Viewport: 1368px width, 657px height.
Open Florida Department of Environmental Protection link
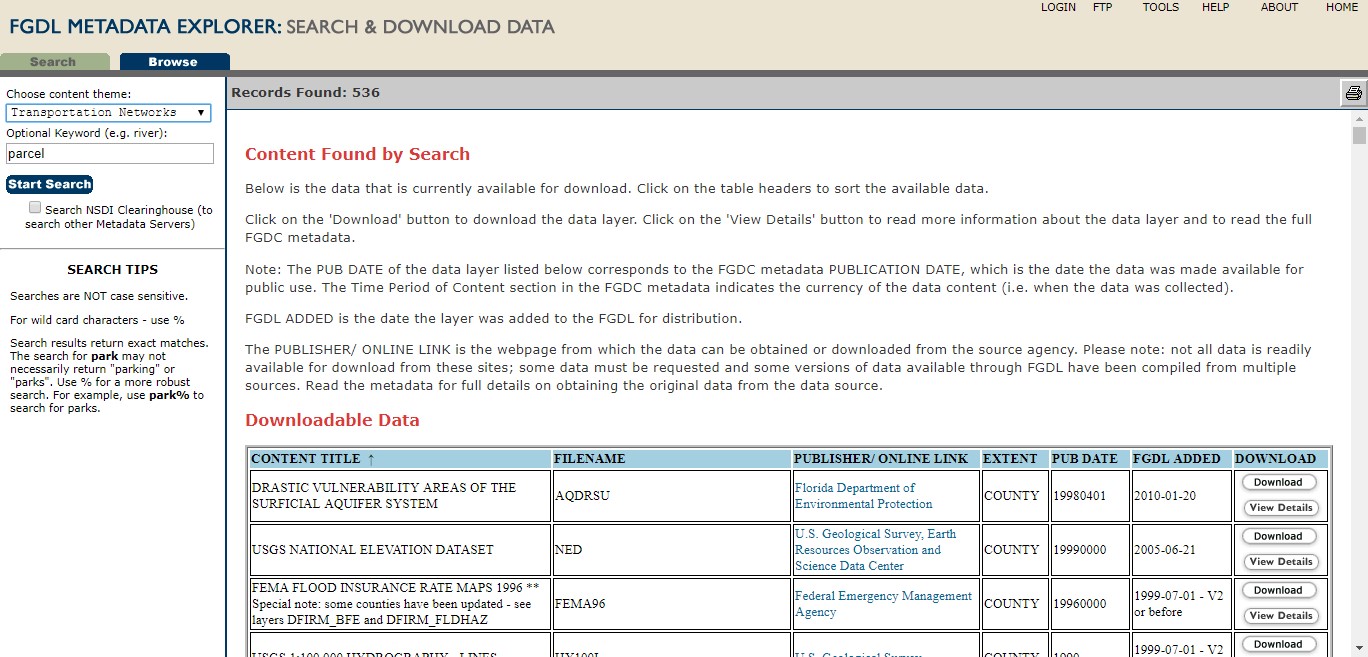coord(864,496)
